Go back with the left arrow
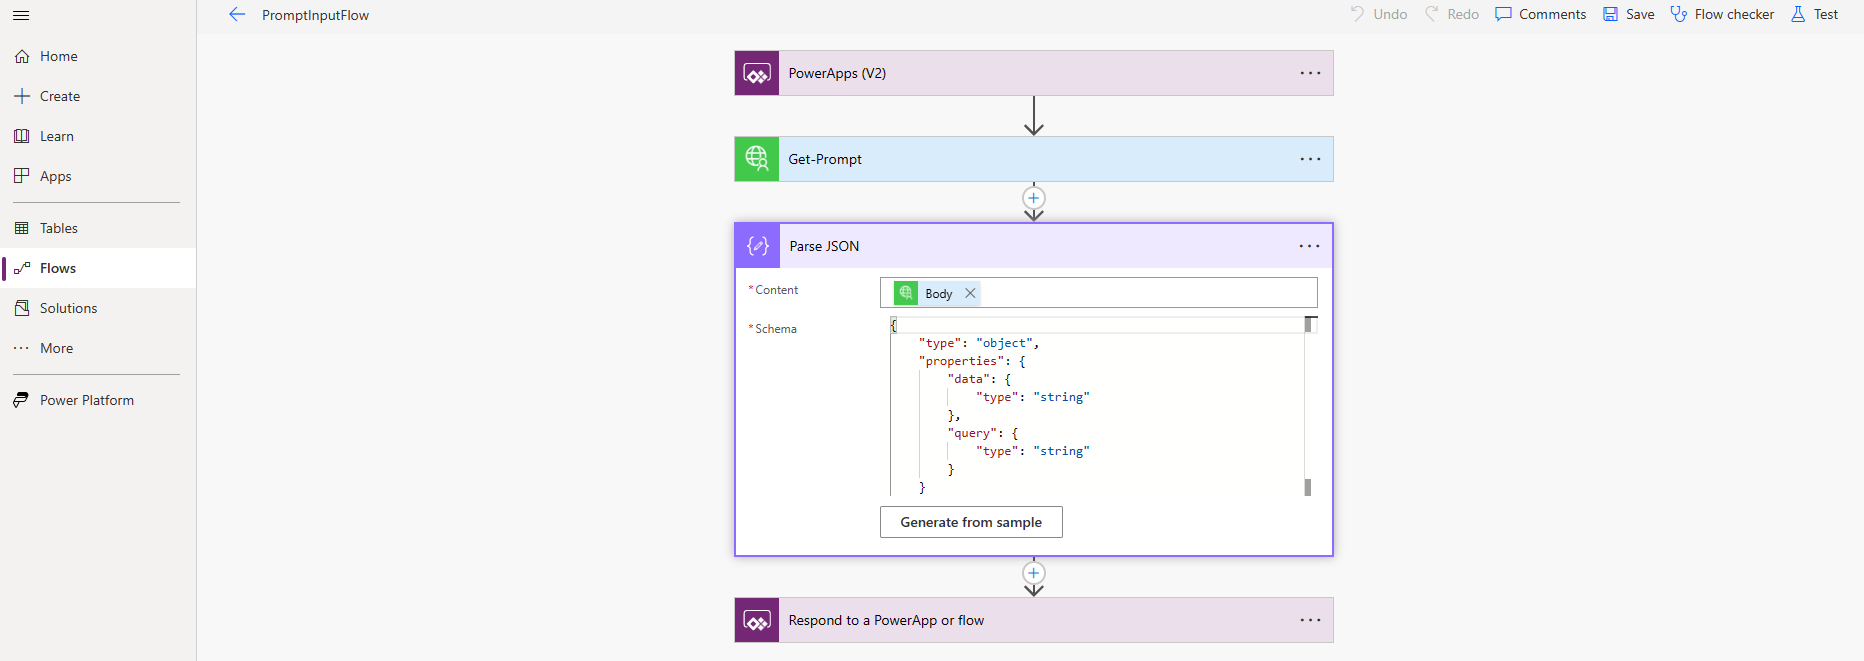Viewport: 1864px width, 661px height. coord(237,14)
